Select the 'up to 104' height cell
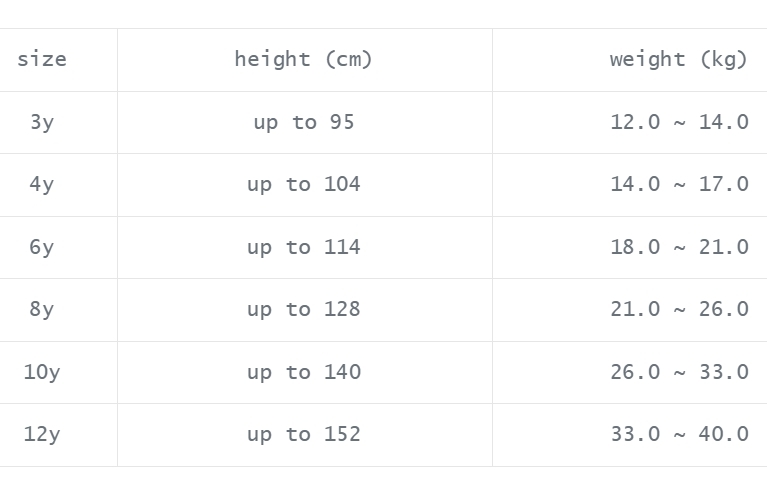Screen dimensions: 767x497 point(303,184)
